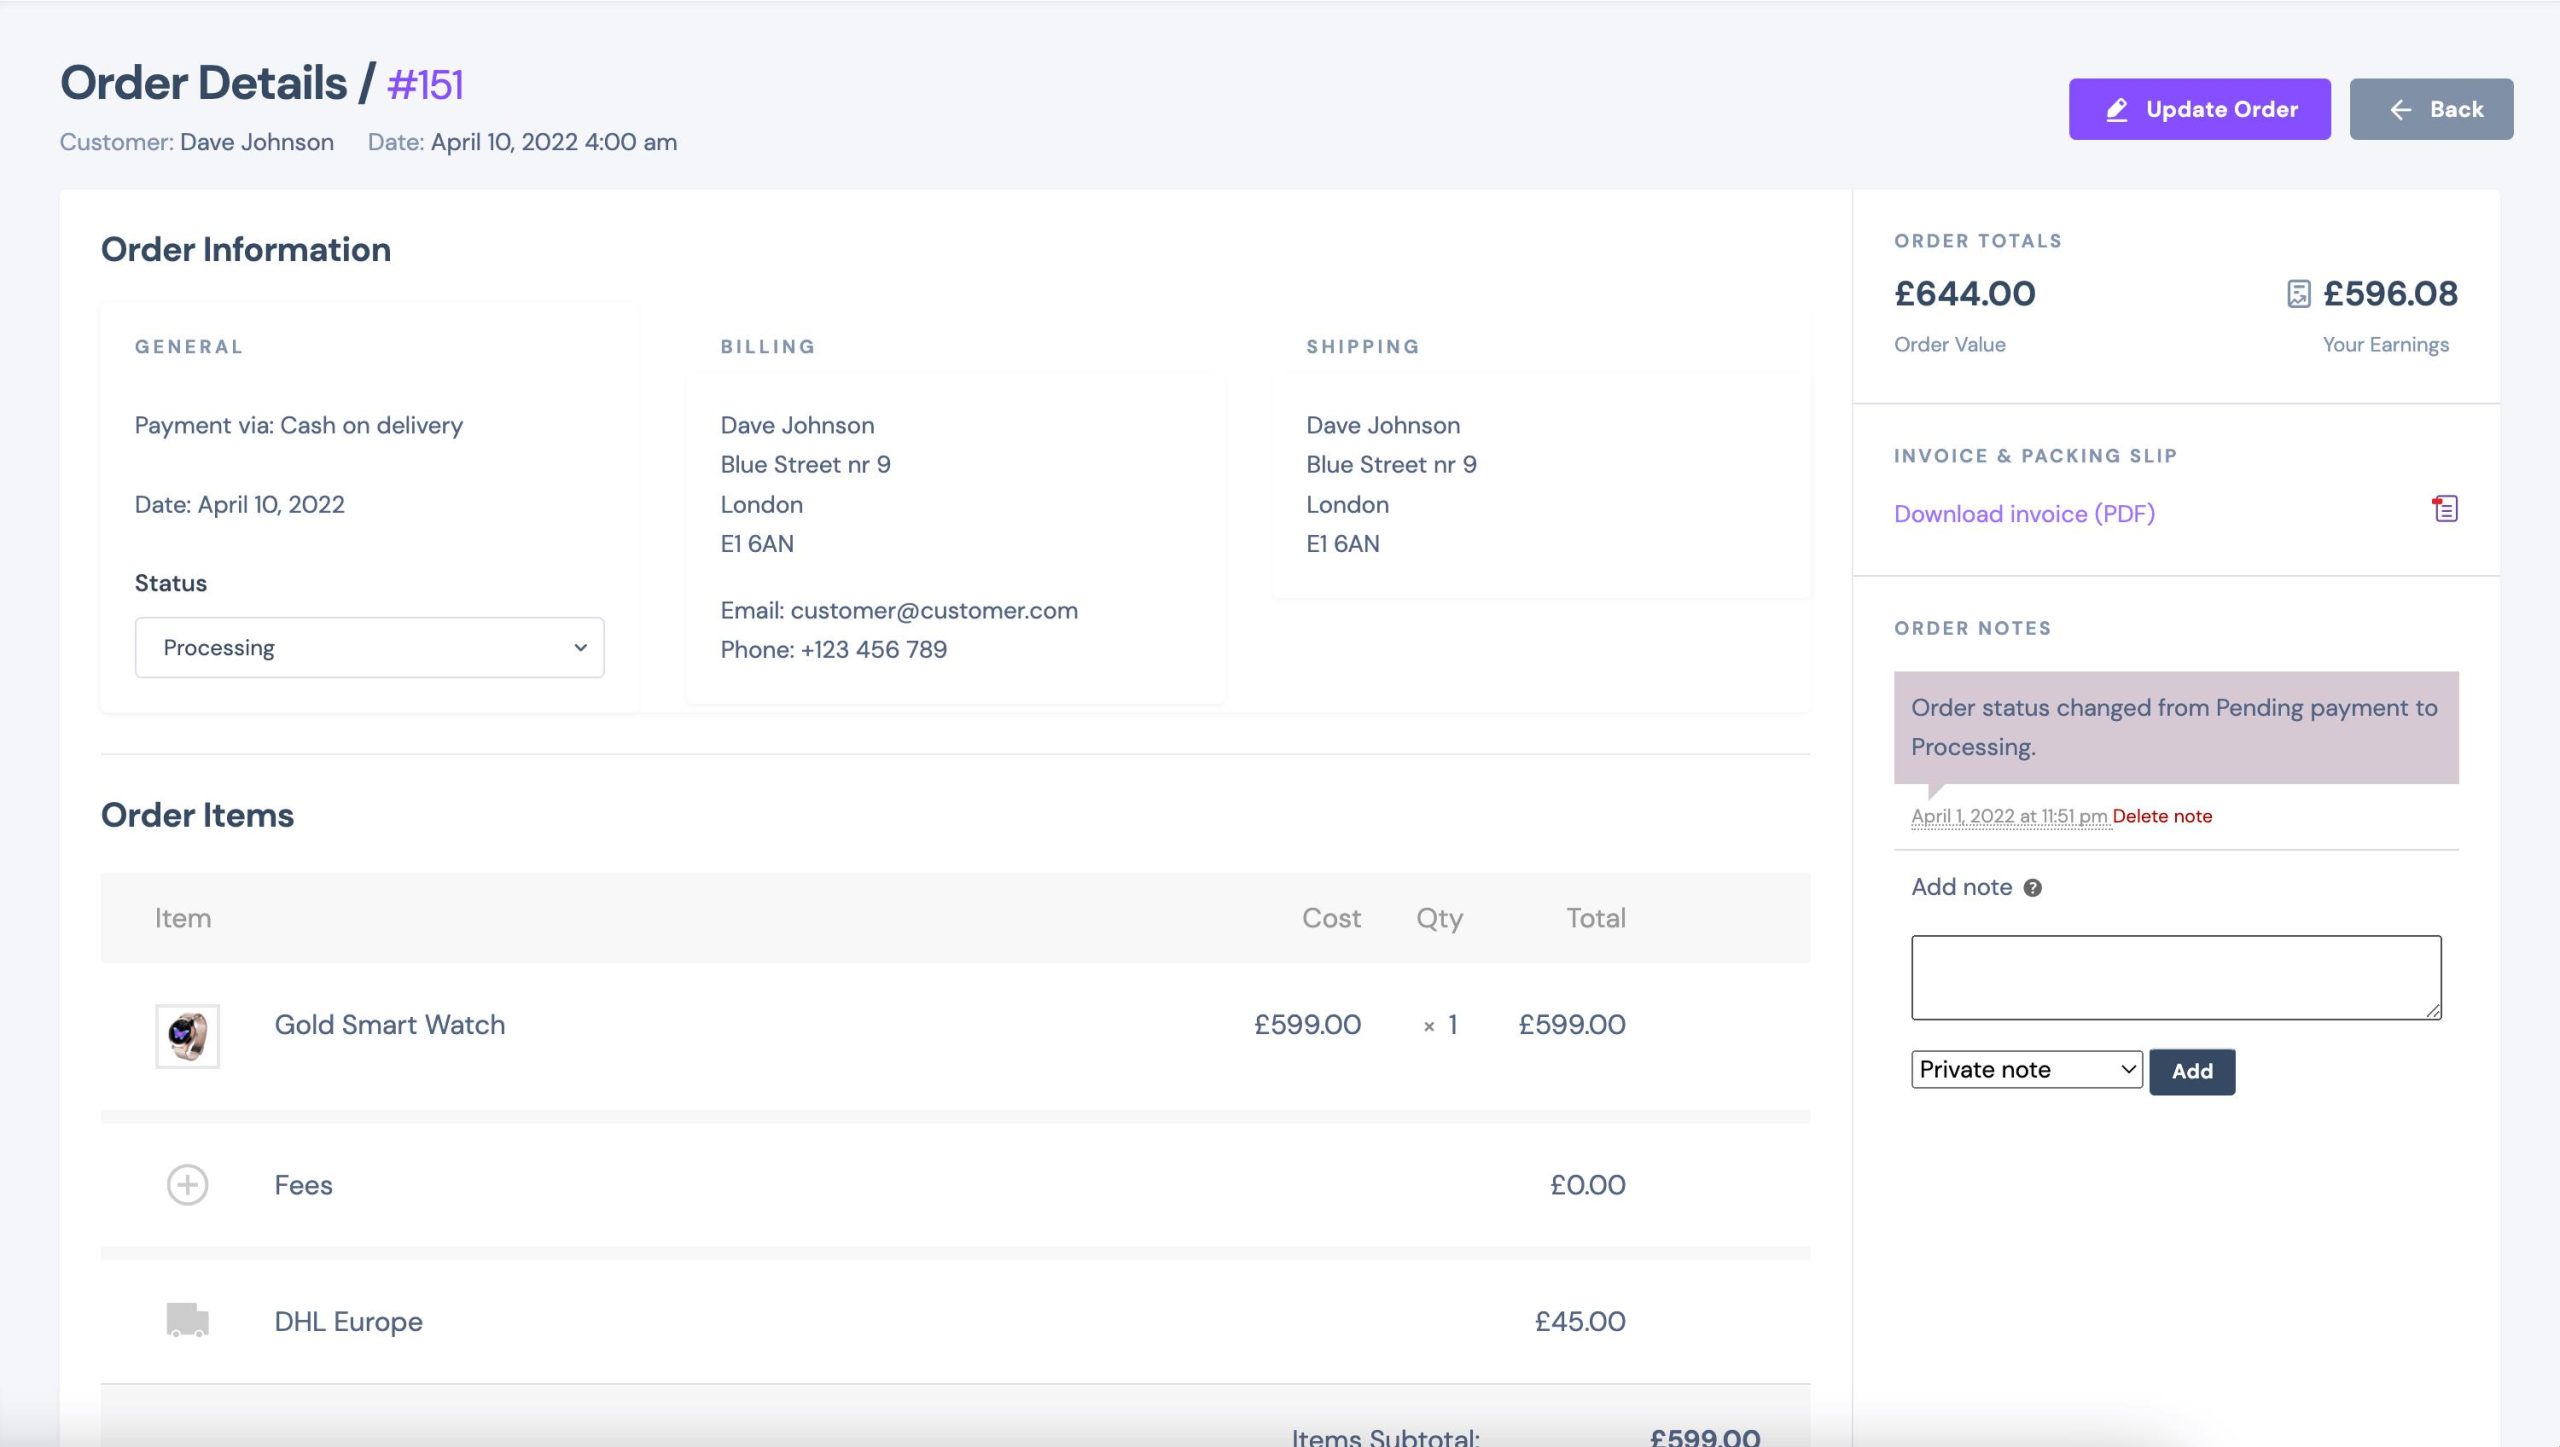Image resolution: width=2560 pixels, height=1447 pixels.
Task: Click the Update Order button
Action: [x=2199, y=109]
